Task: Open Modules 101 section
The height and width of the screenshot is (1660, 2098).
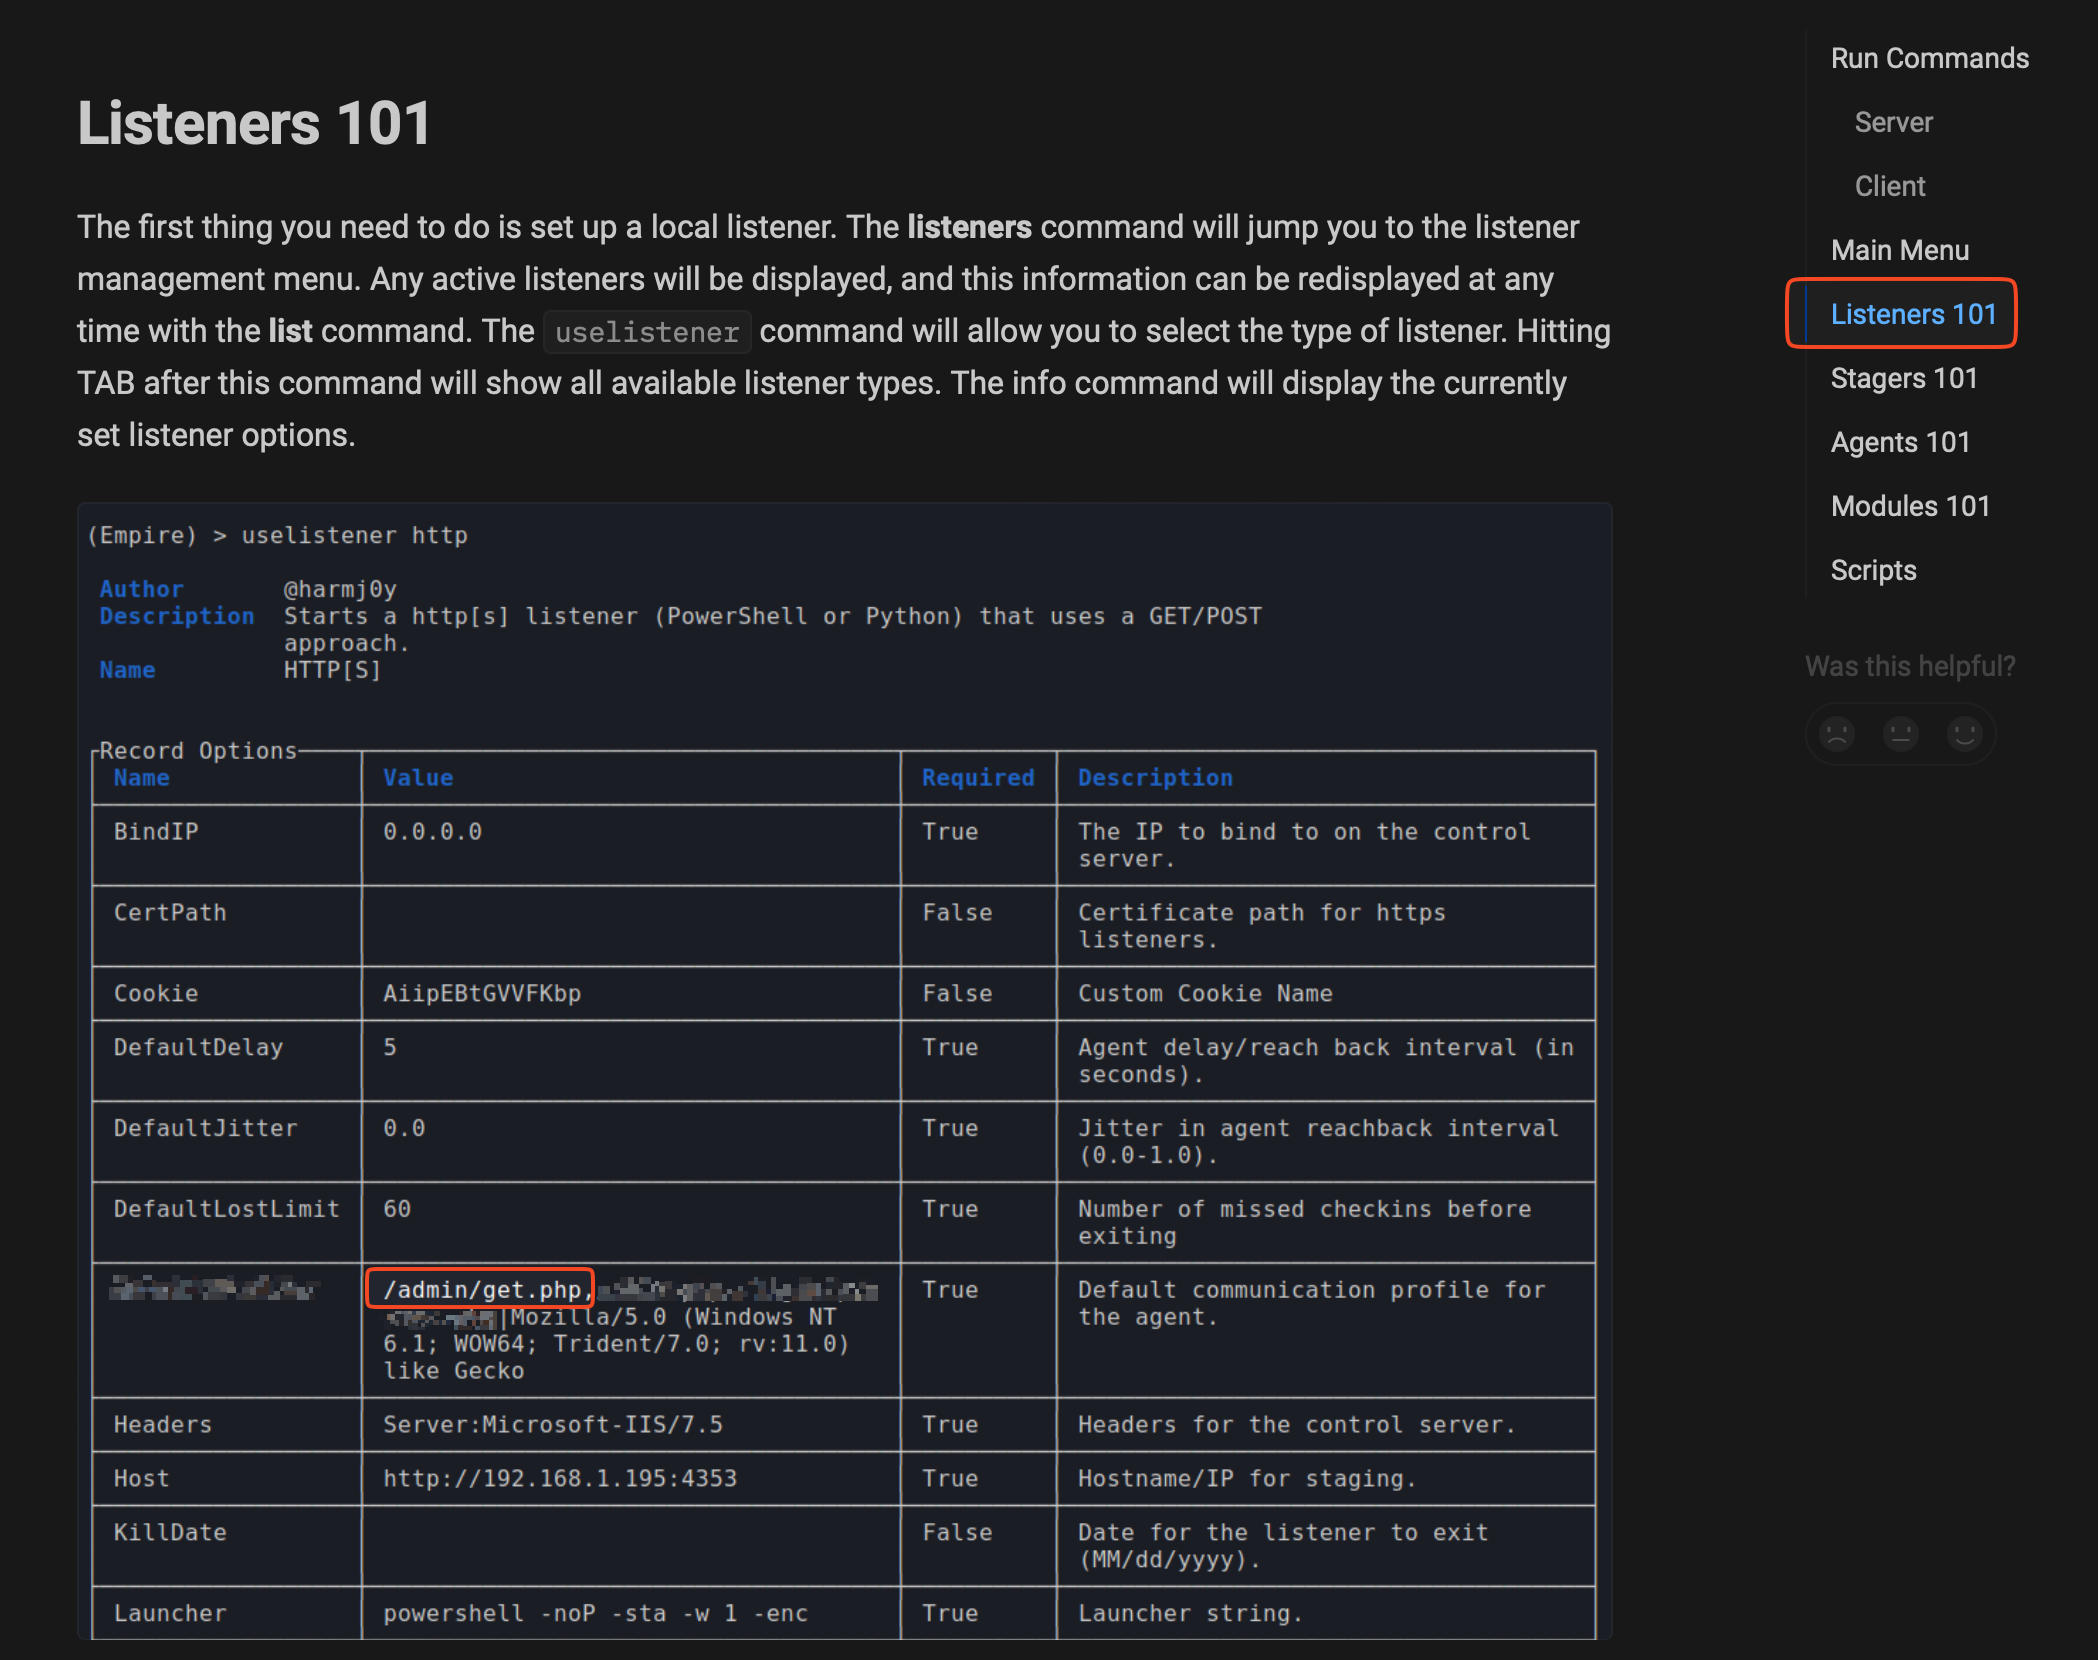Action: pyautogui.click(x=1910, y=506)
